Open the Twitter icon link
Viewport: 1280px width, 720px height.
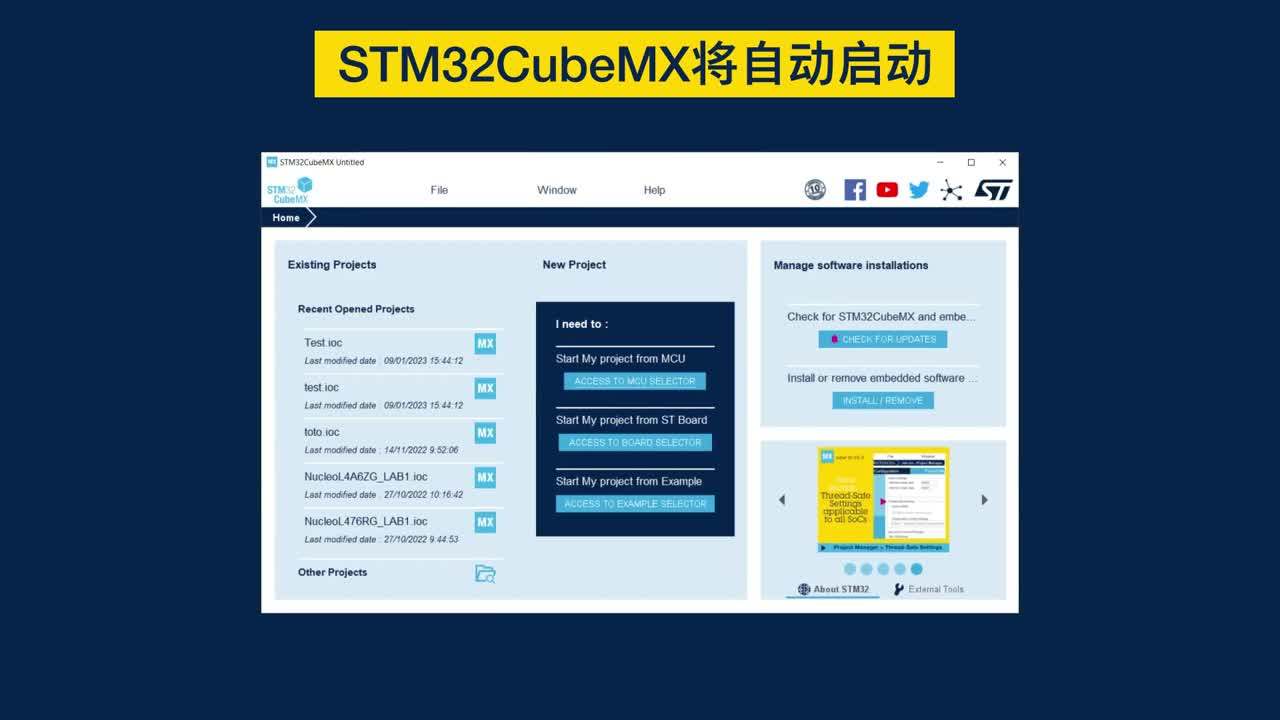(919, 190)
